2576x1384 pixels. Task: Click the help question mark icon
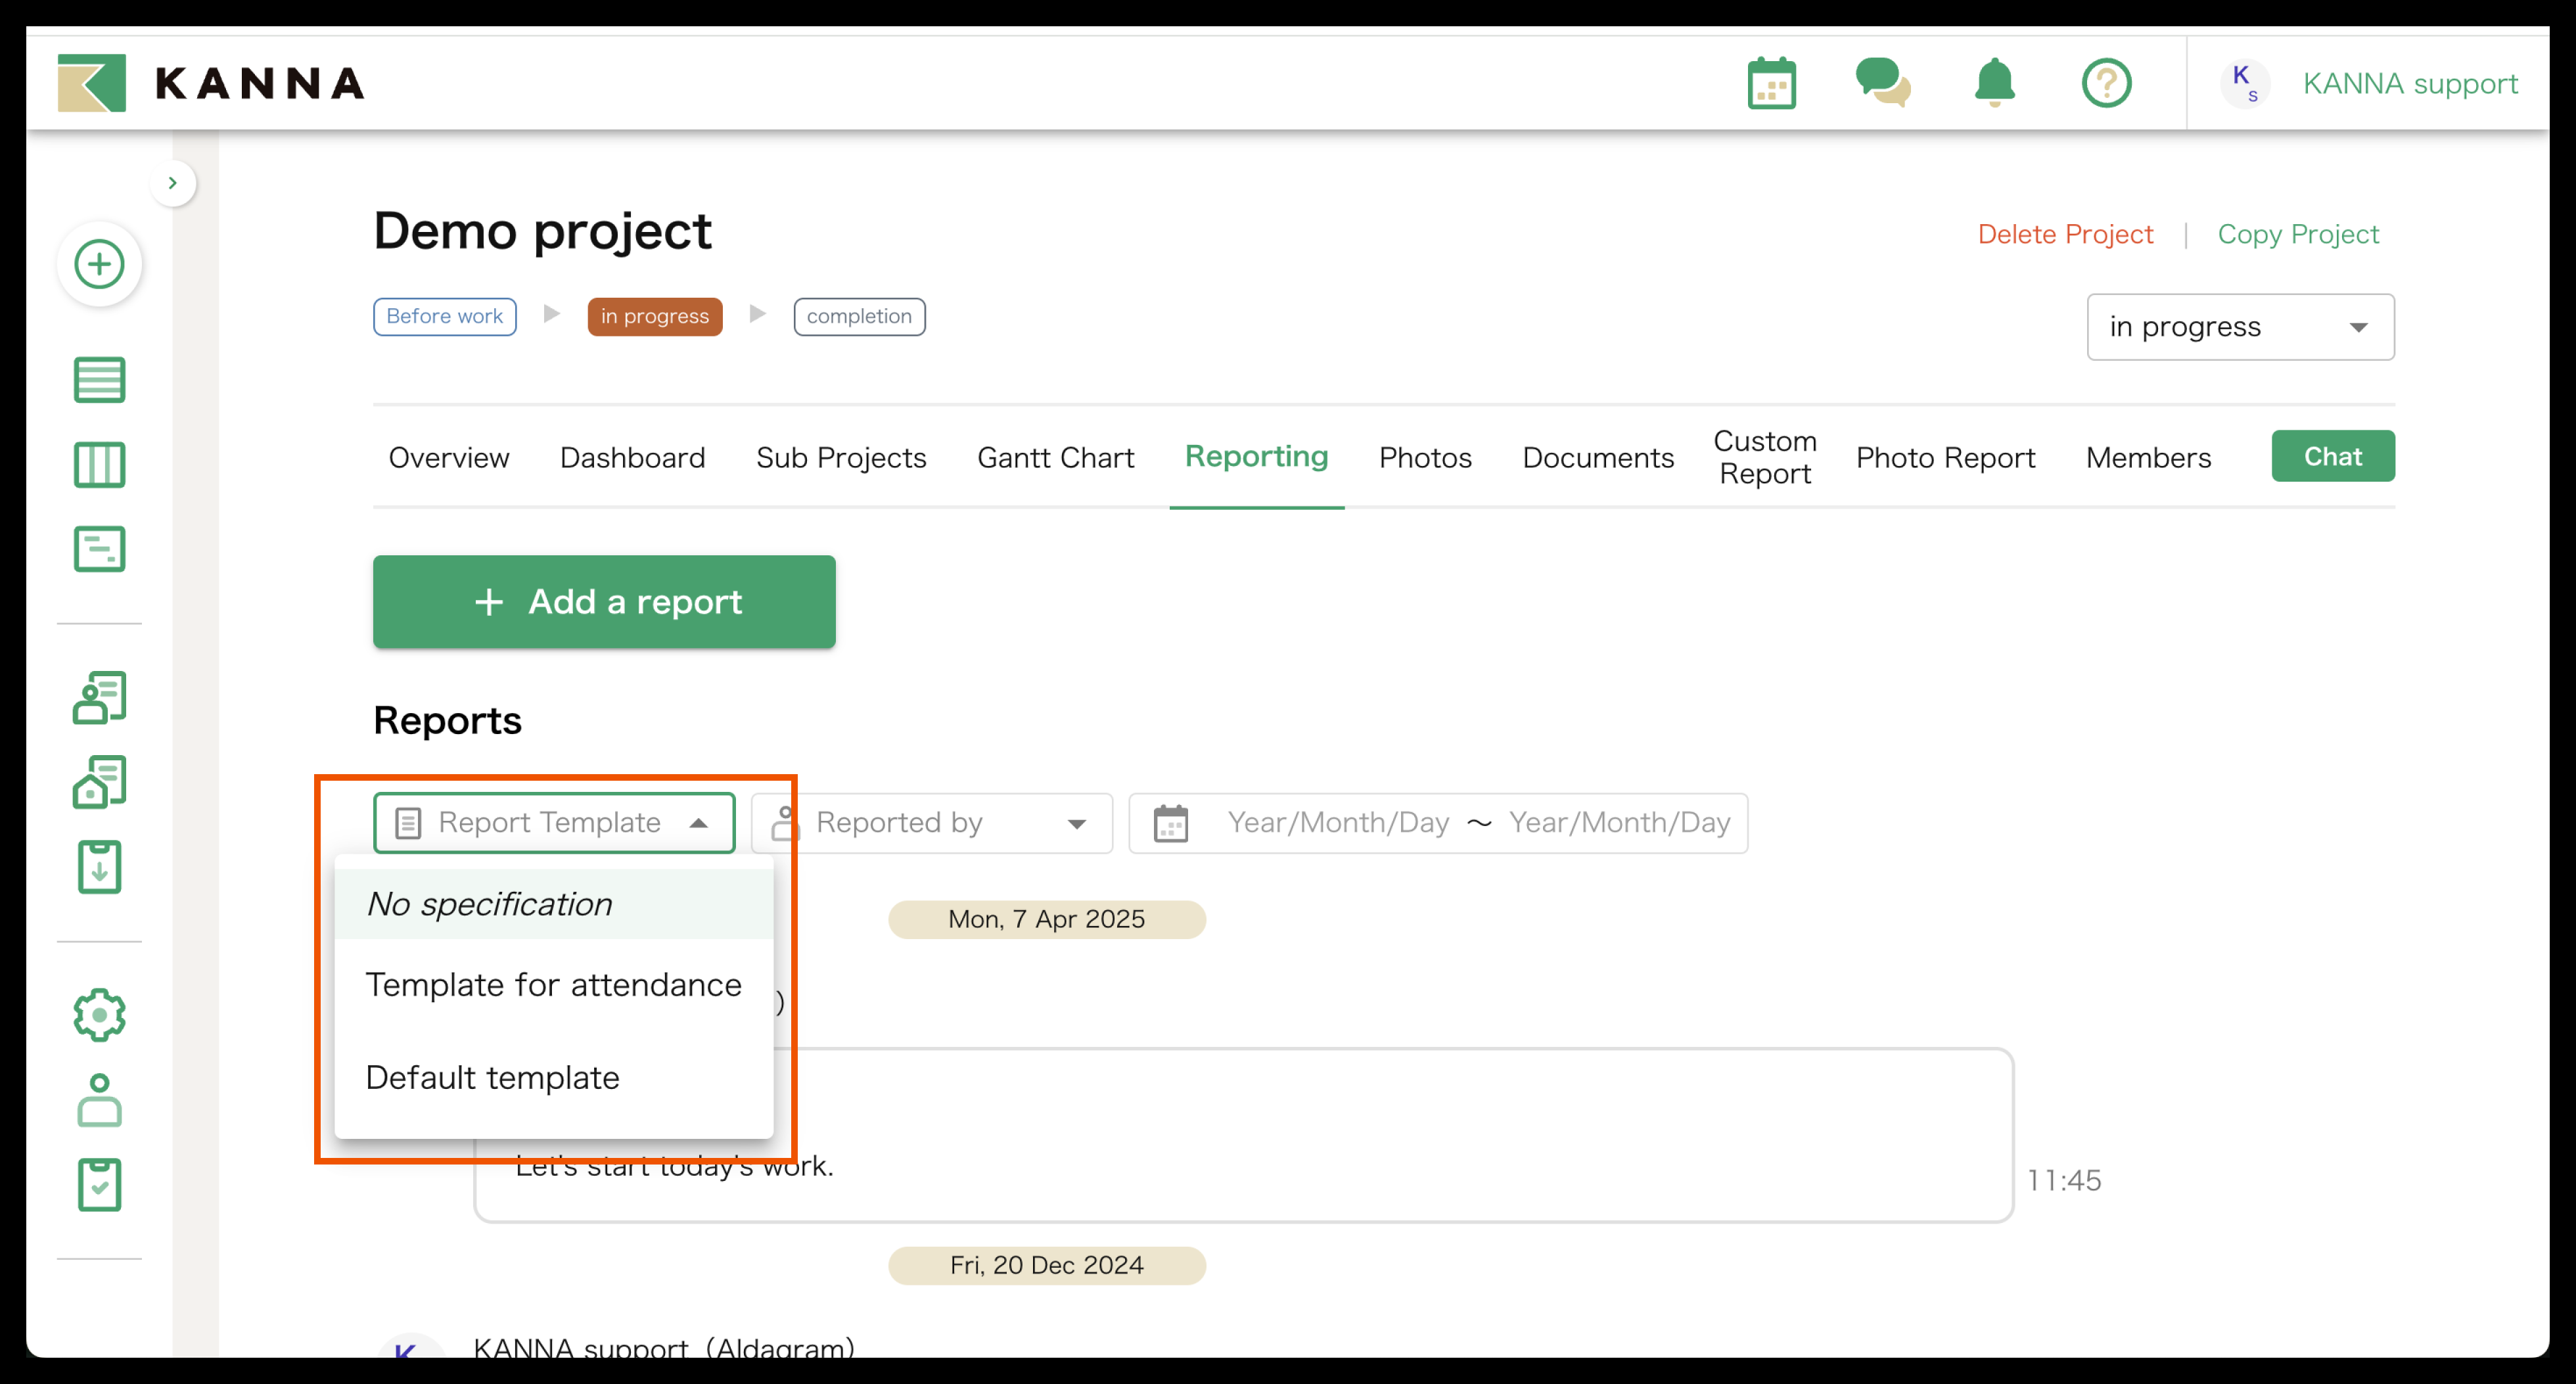pos(2106,83)
